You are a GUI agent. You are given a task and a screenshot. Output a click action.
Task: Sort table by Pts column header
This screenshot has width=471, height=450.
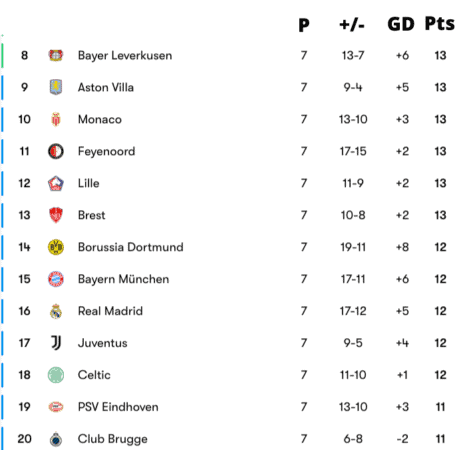[x=440, y=24]
